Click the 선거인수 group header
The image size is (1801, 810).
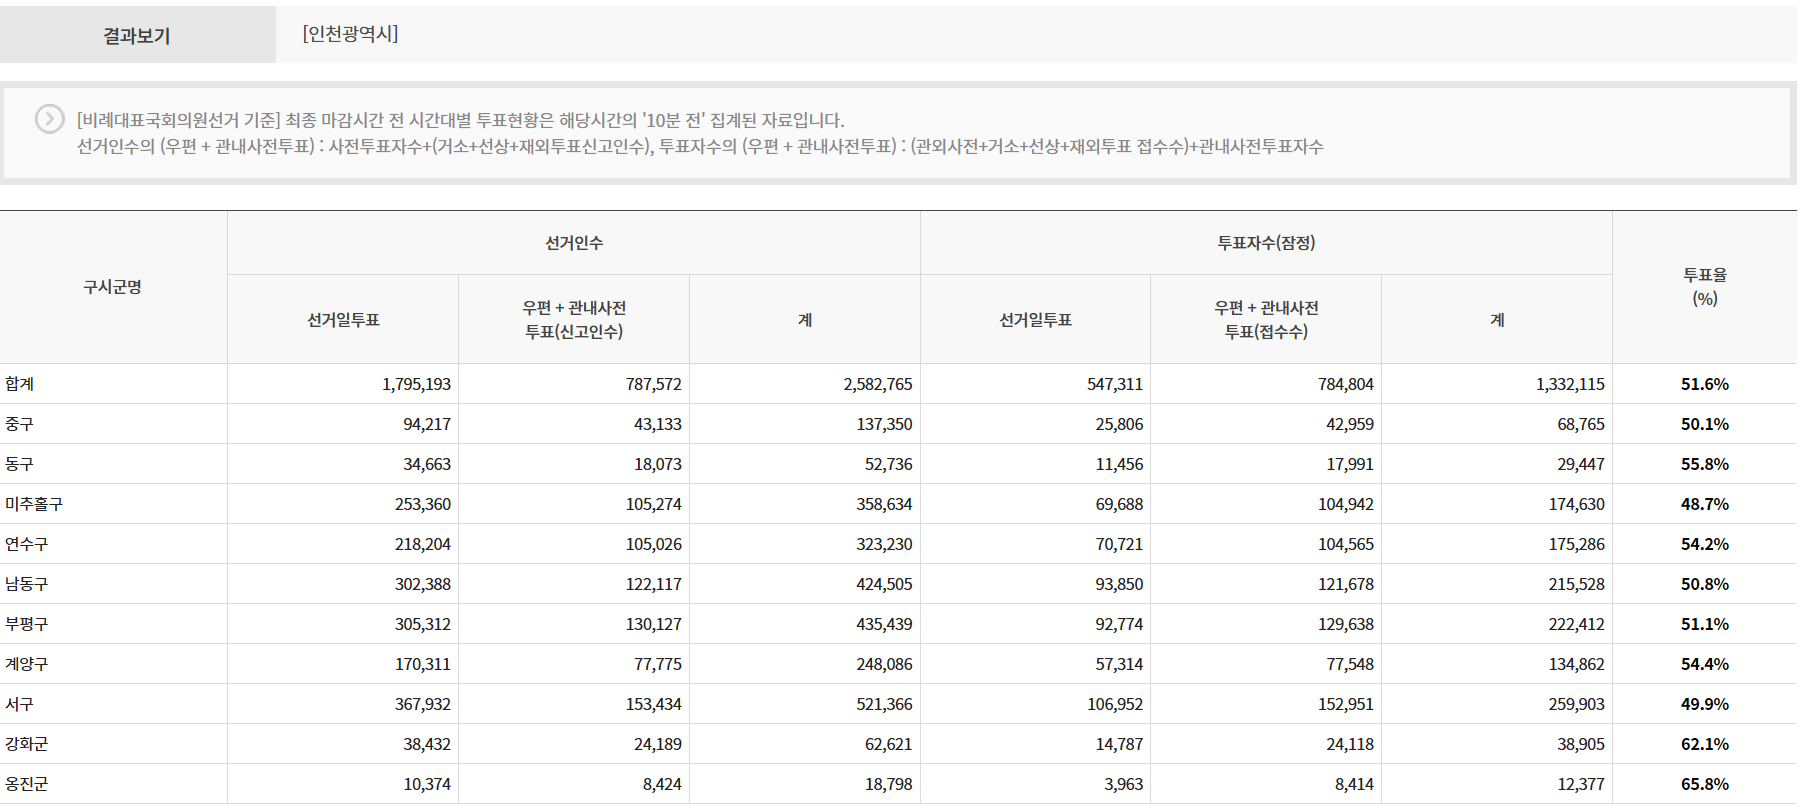click(x=573, y=243)
